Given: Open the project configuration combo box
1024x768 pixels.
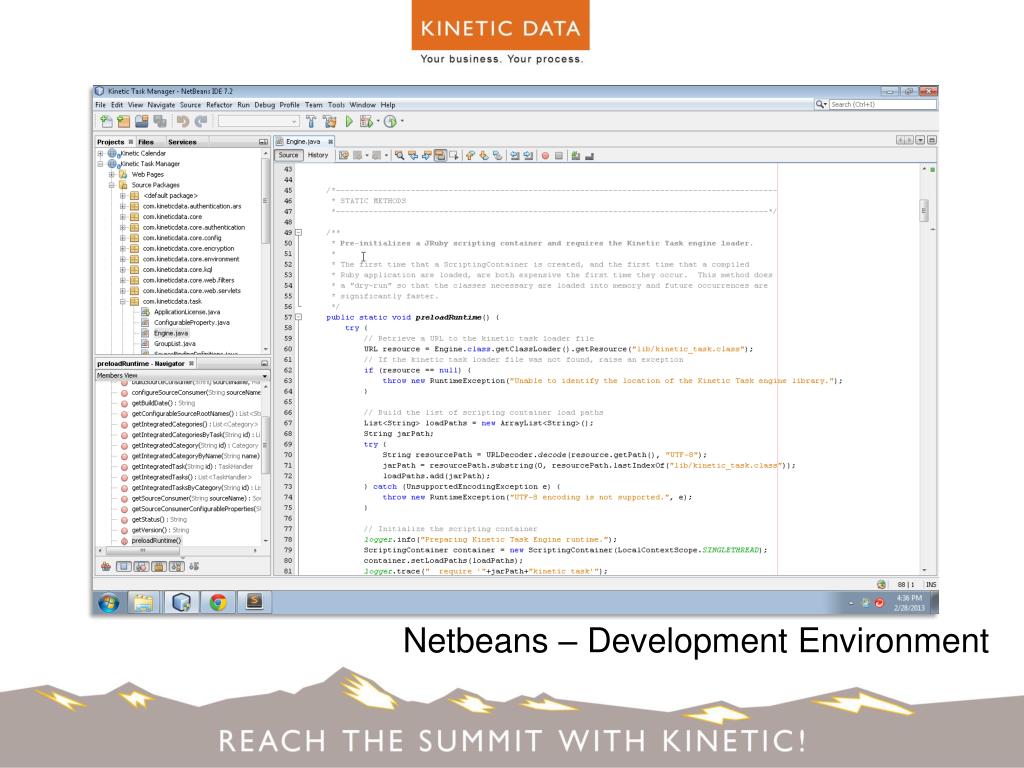Looking at the screenshot, I should coord(259,121).
